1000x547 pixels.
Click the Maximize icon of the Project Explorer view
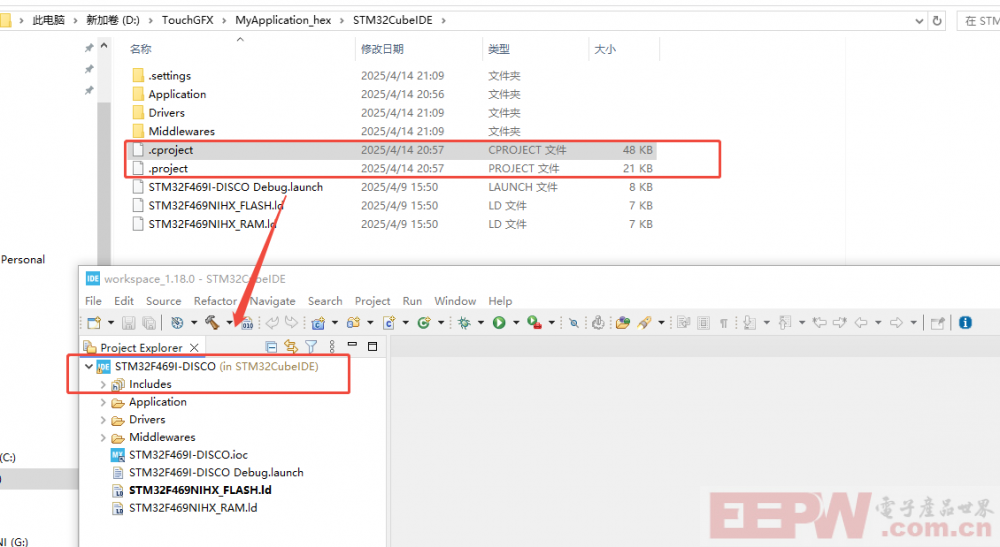coord(372,346)
